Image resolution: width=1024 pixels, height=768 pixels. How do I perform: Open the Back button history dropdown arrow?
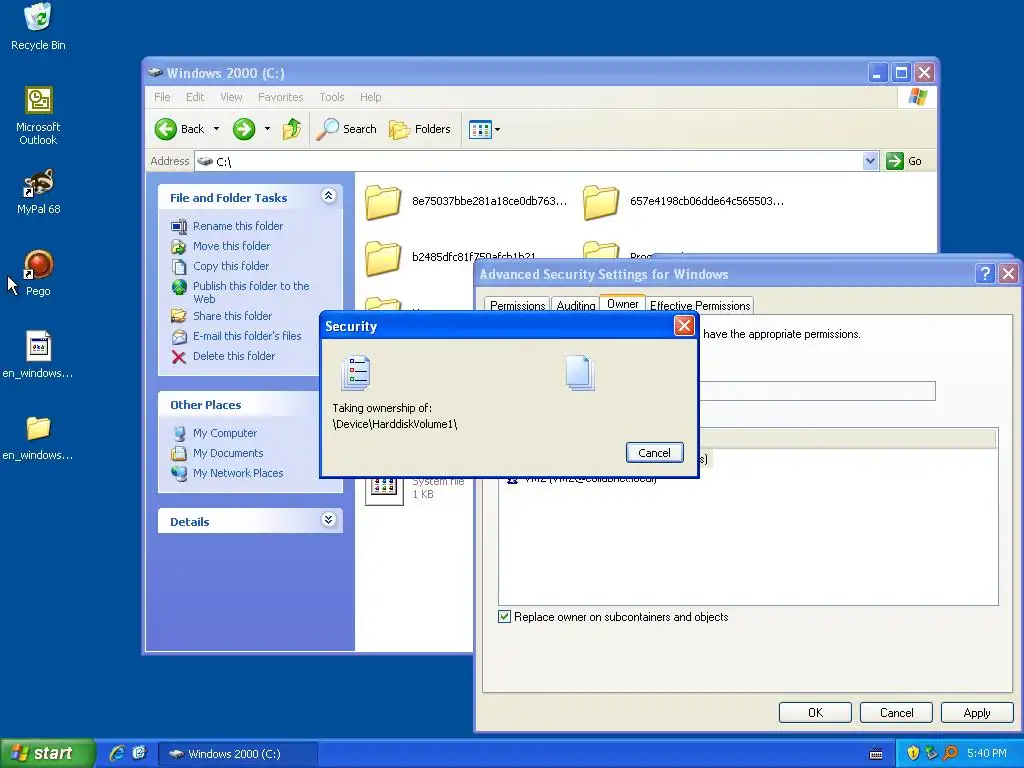click(x=216, y=129)
